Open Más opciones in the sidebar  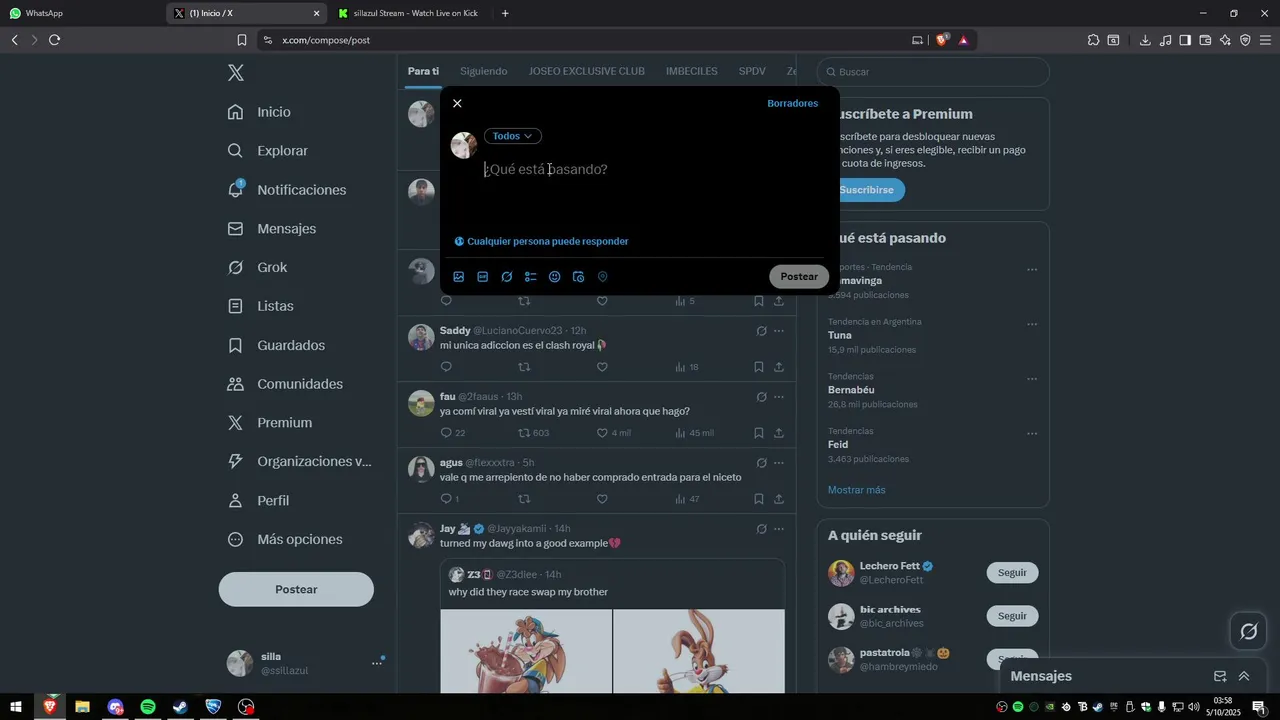tap(285, 539)
